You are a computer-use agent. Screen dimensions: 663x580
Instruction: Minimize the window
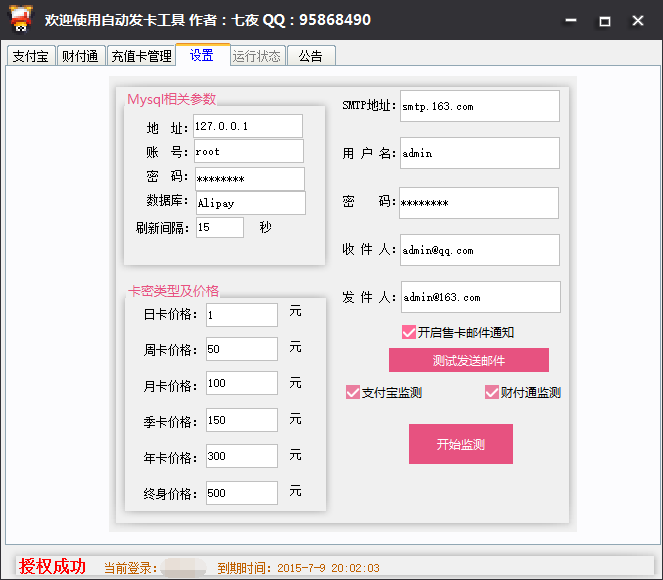571,20
